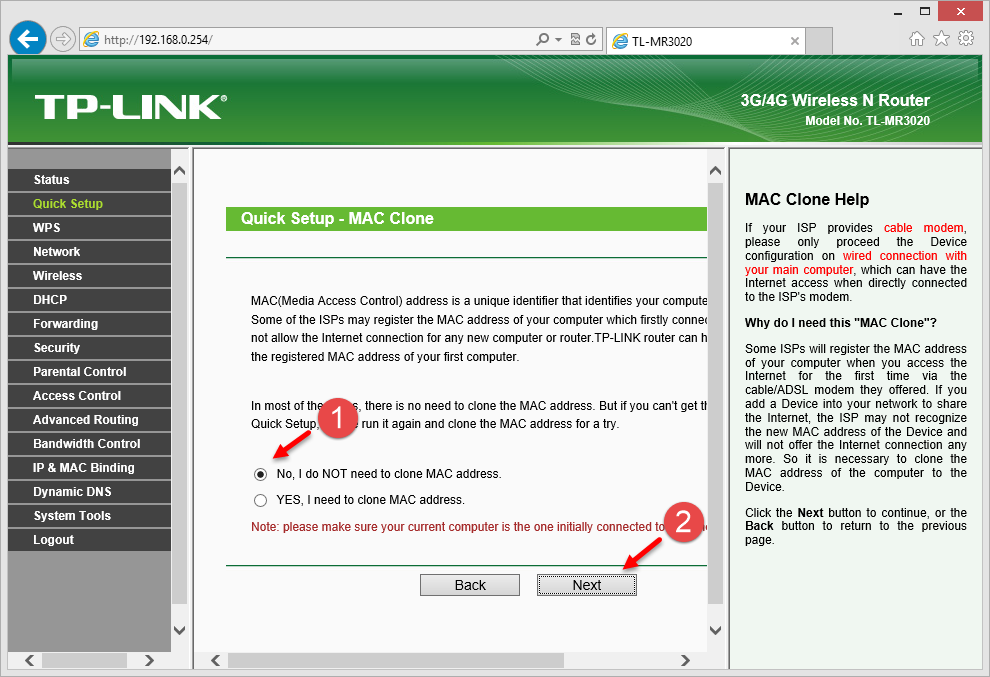The width and height of the screenshot is (990, 677).
Task: Click main content scroll up arrow
Action: click(x=715, y=171)
